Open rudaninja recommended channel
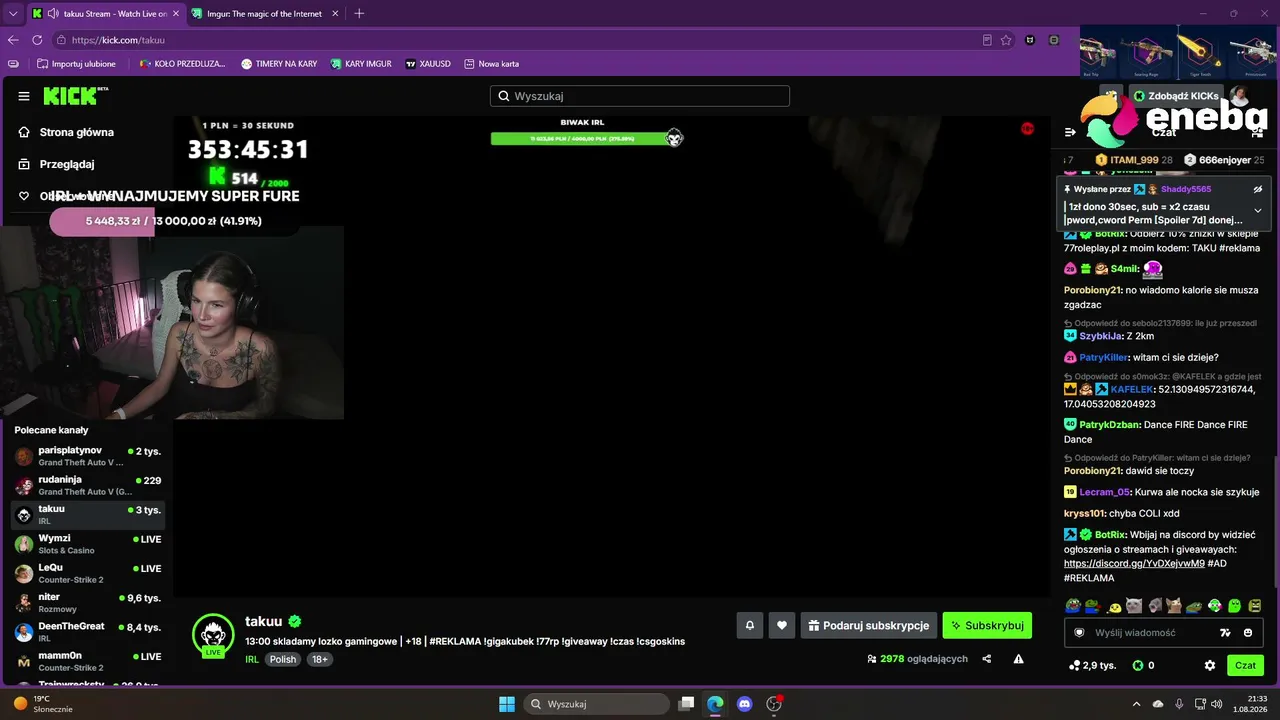 pos(88,486)
